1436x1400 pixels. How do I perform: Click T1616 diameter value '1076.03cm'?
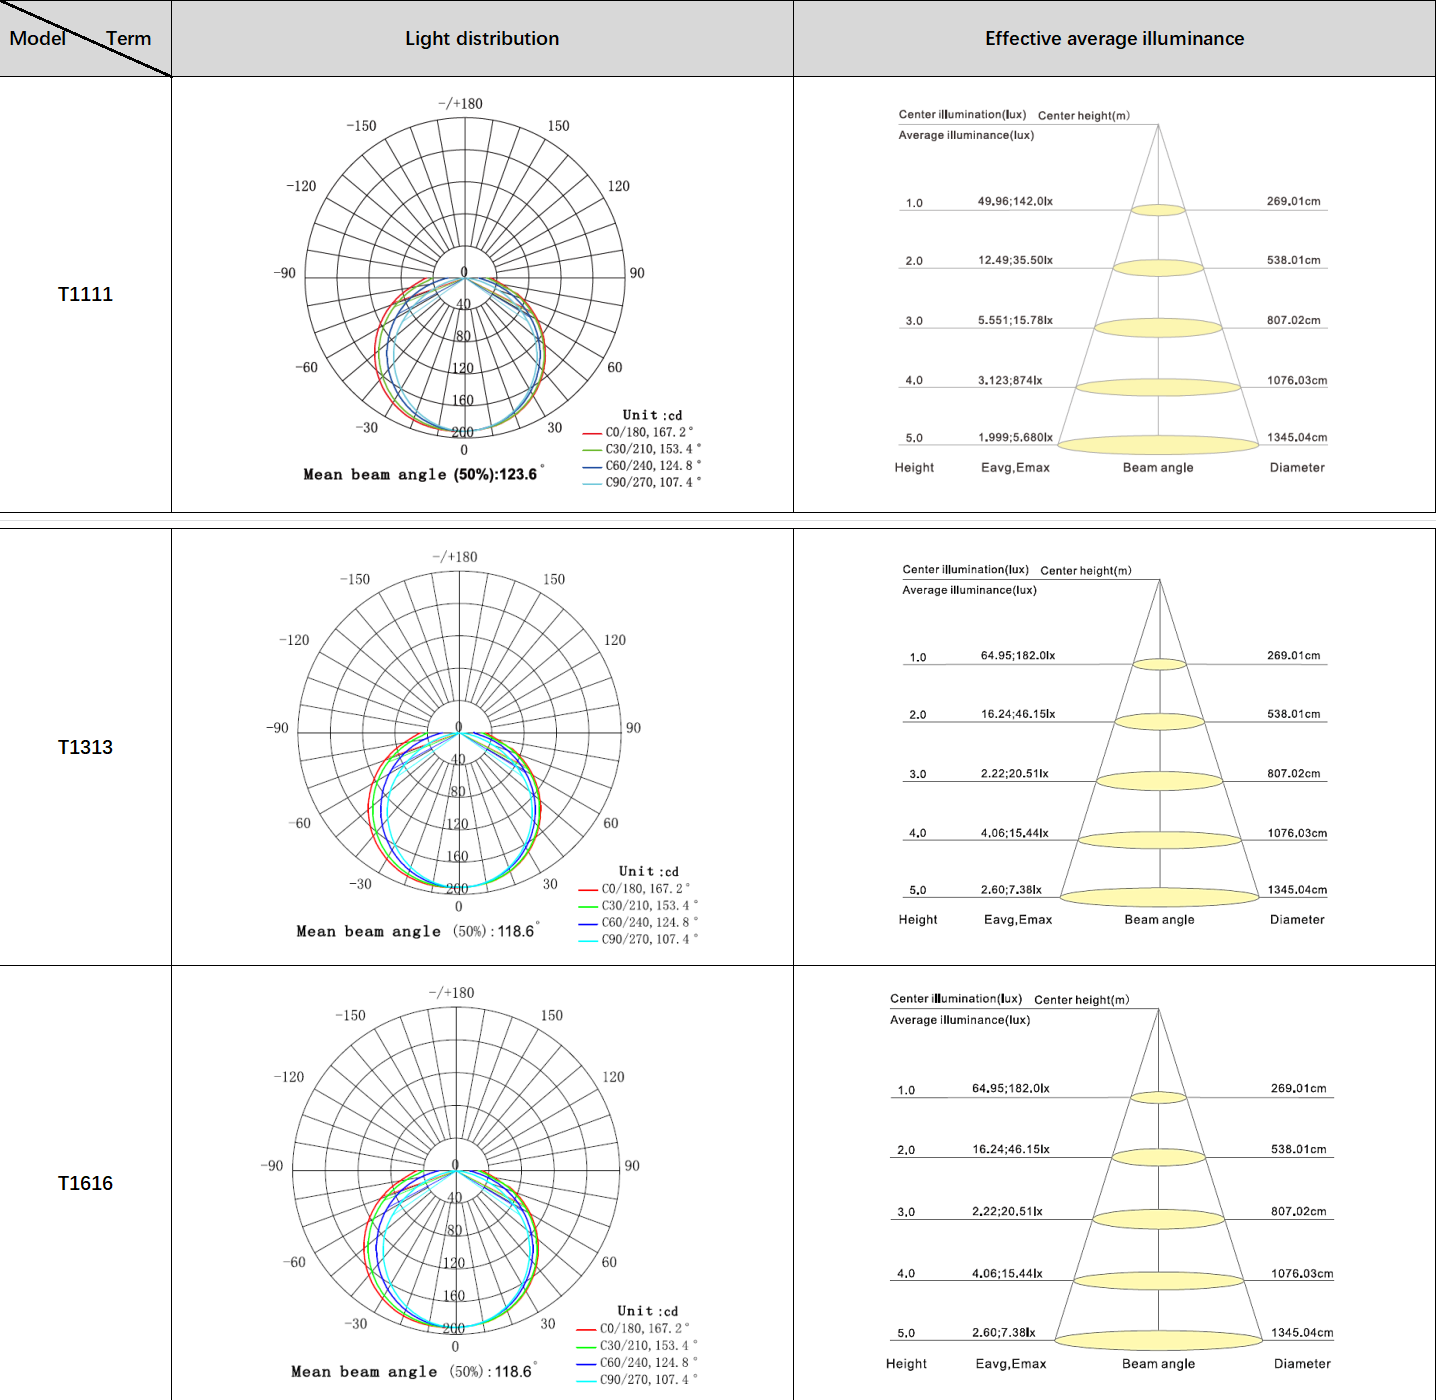[x=1302, y=1273]
